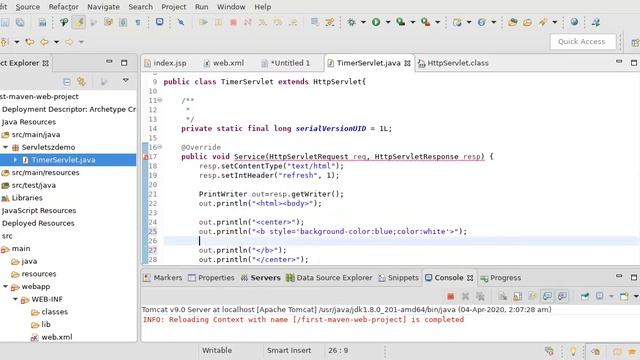640x360 pixels.
Task: Open the Project Explorer View Menu triangle
Action: pyautogui.click(x=126, y=81)
